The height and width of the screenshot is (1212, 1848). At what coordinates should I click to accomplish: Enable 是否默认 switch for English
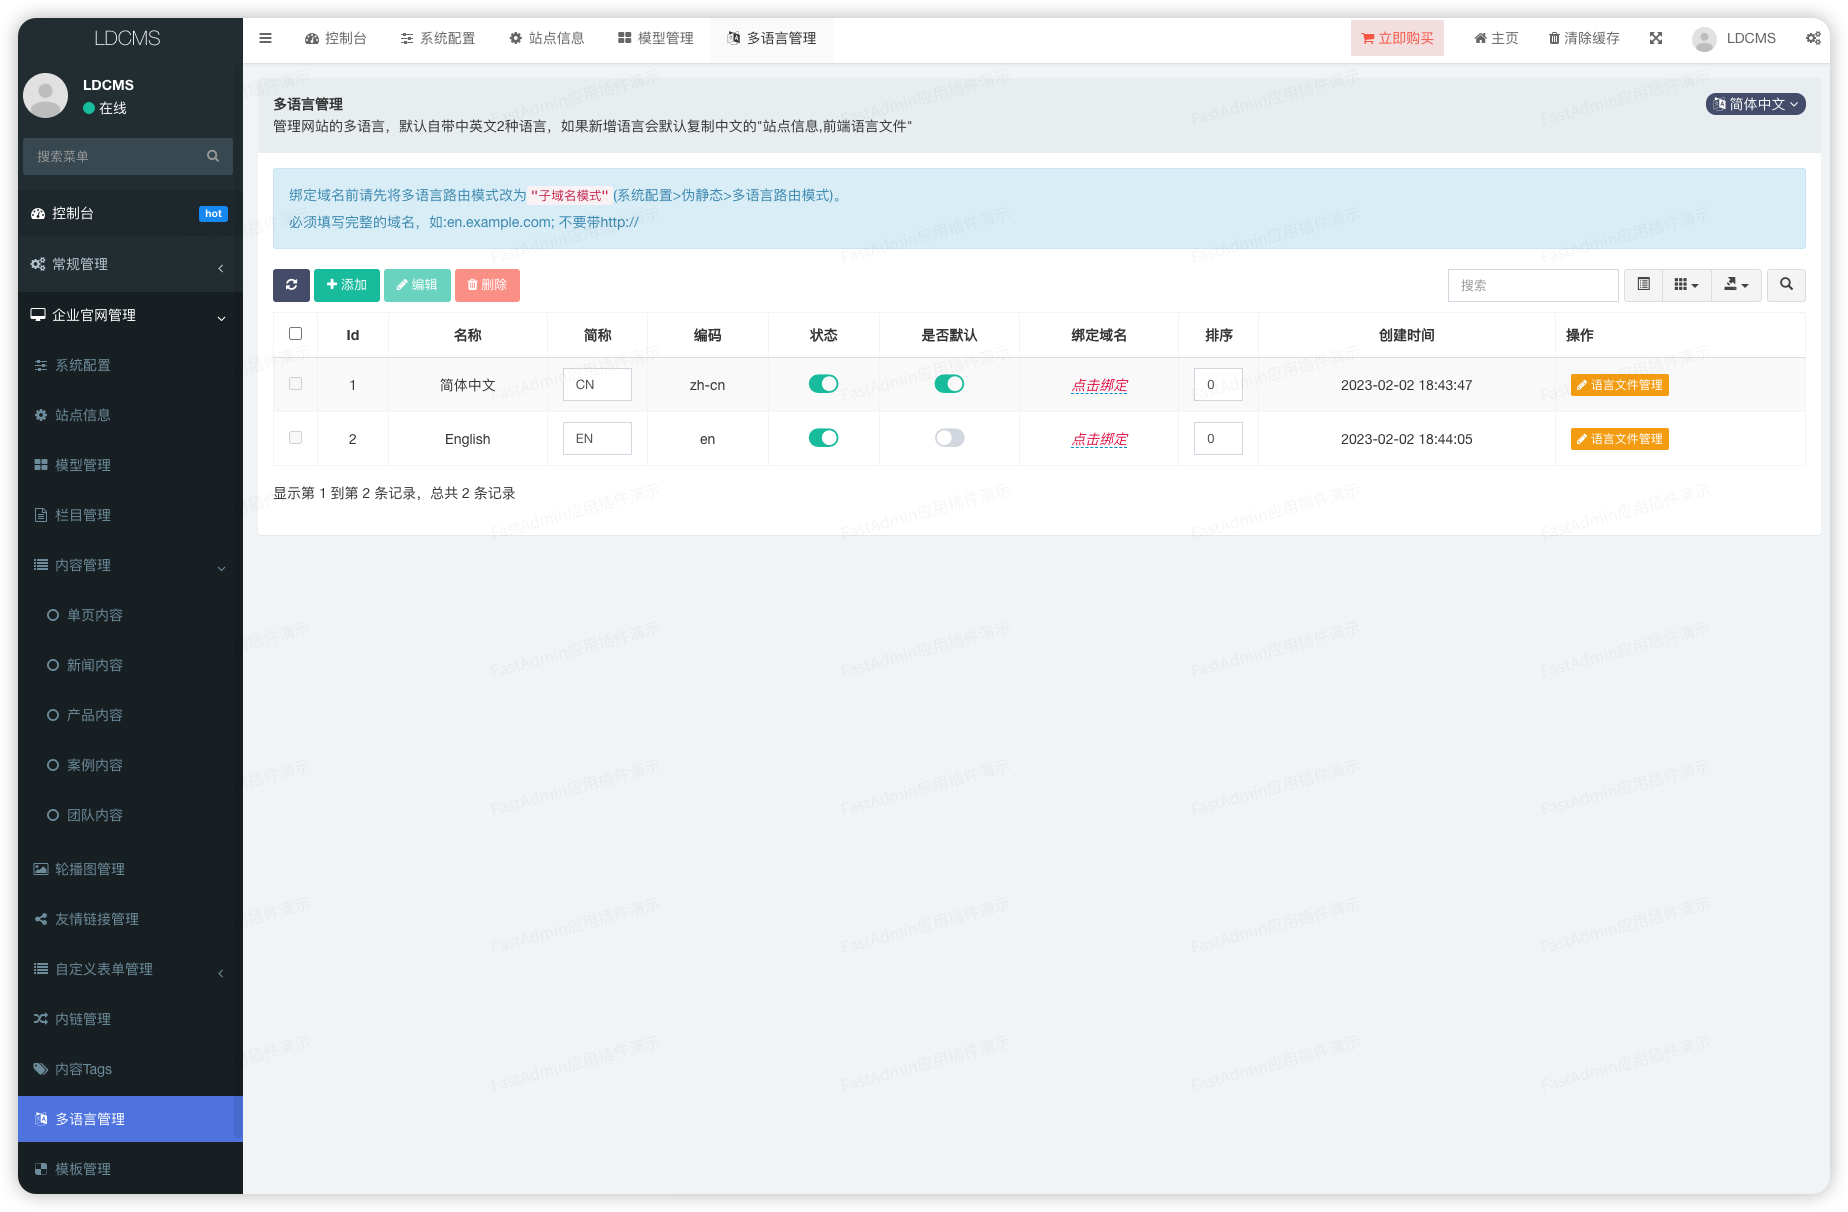point(949,438)
